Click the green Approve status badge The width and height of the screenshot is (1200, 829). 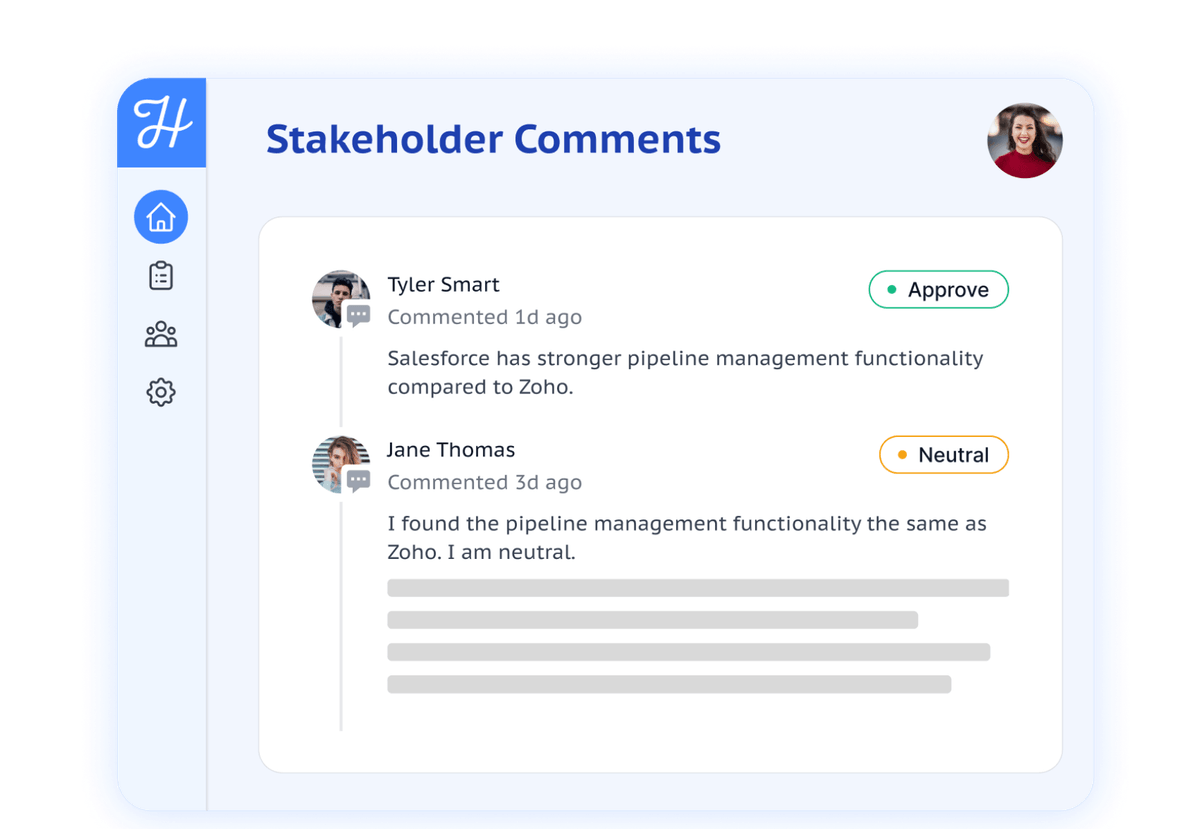point(938,290)
